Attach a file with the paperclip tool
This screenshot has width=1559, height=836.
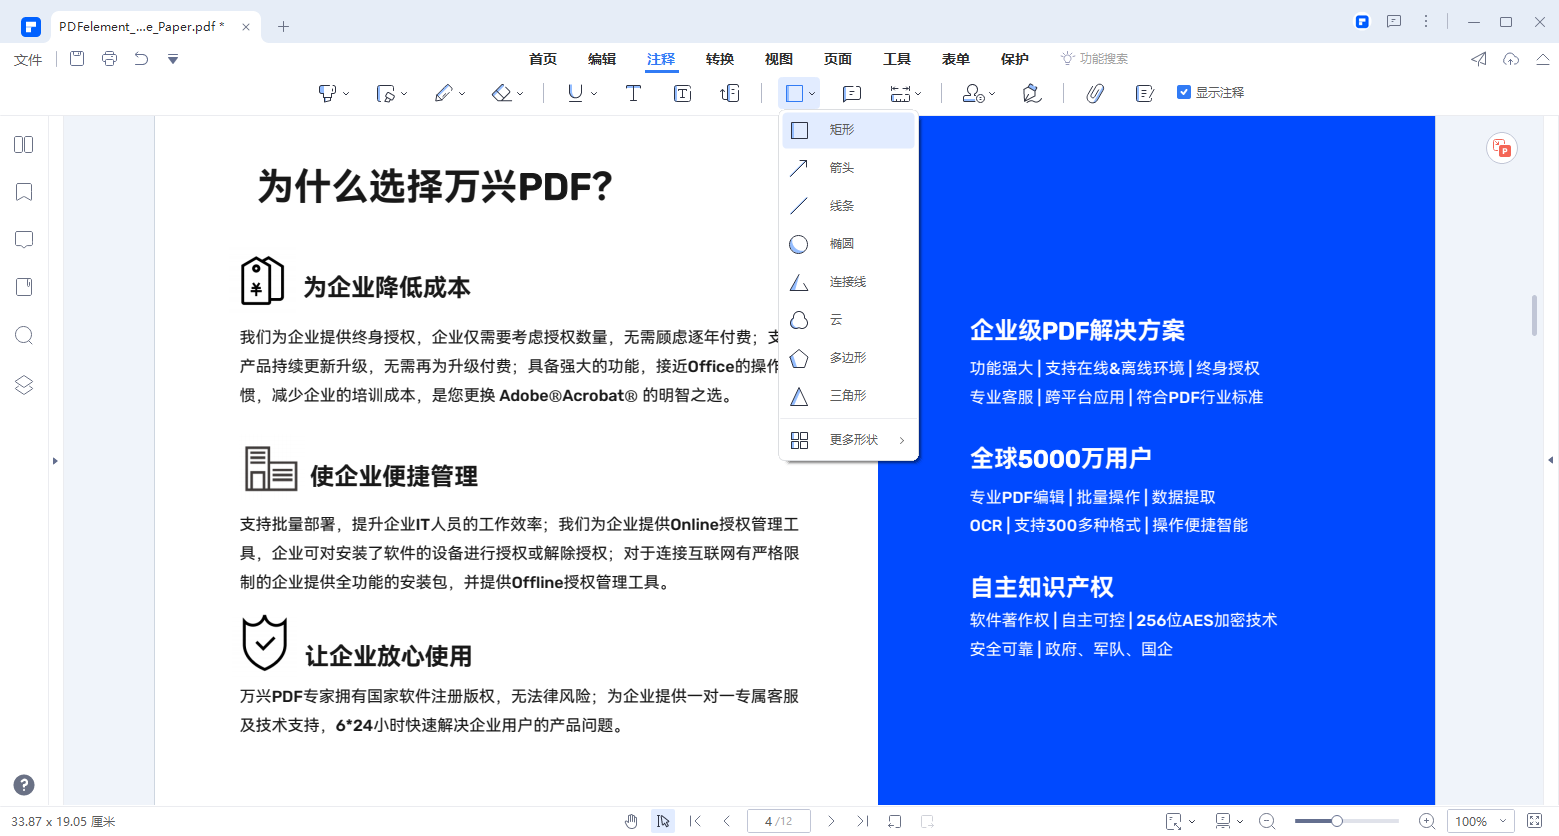point(1094,92)
